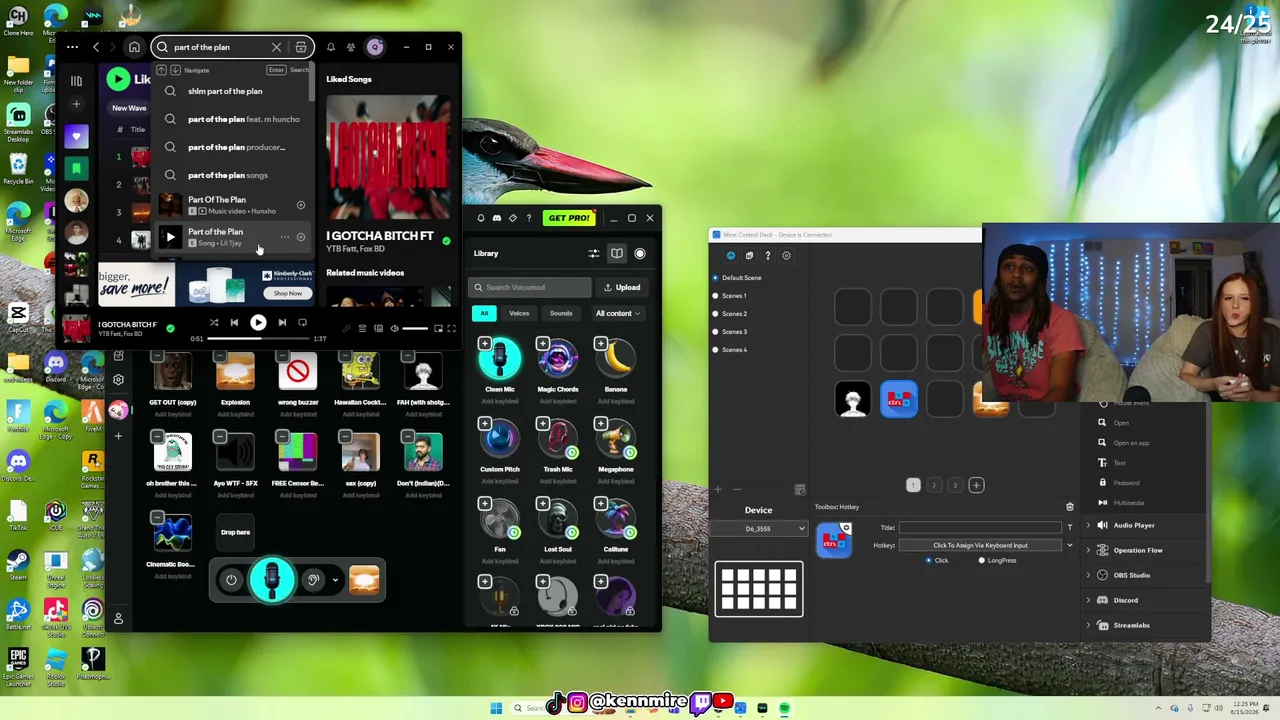Click Upload in Voicemod library
This screenshot has width=1280, height=720.
point(621,288)
